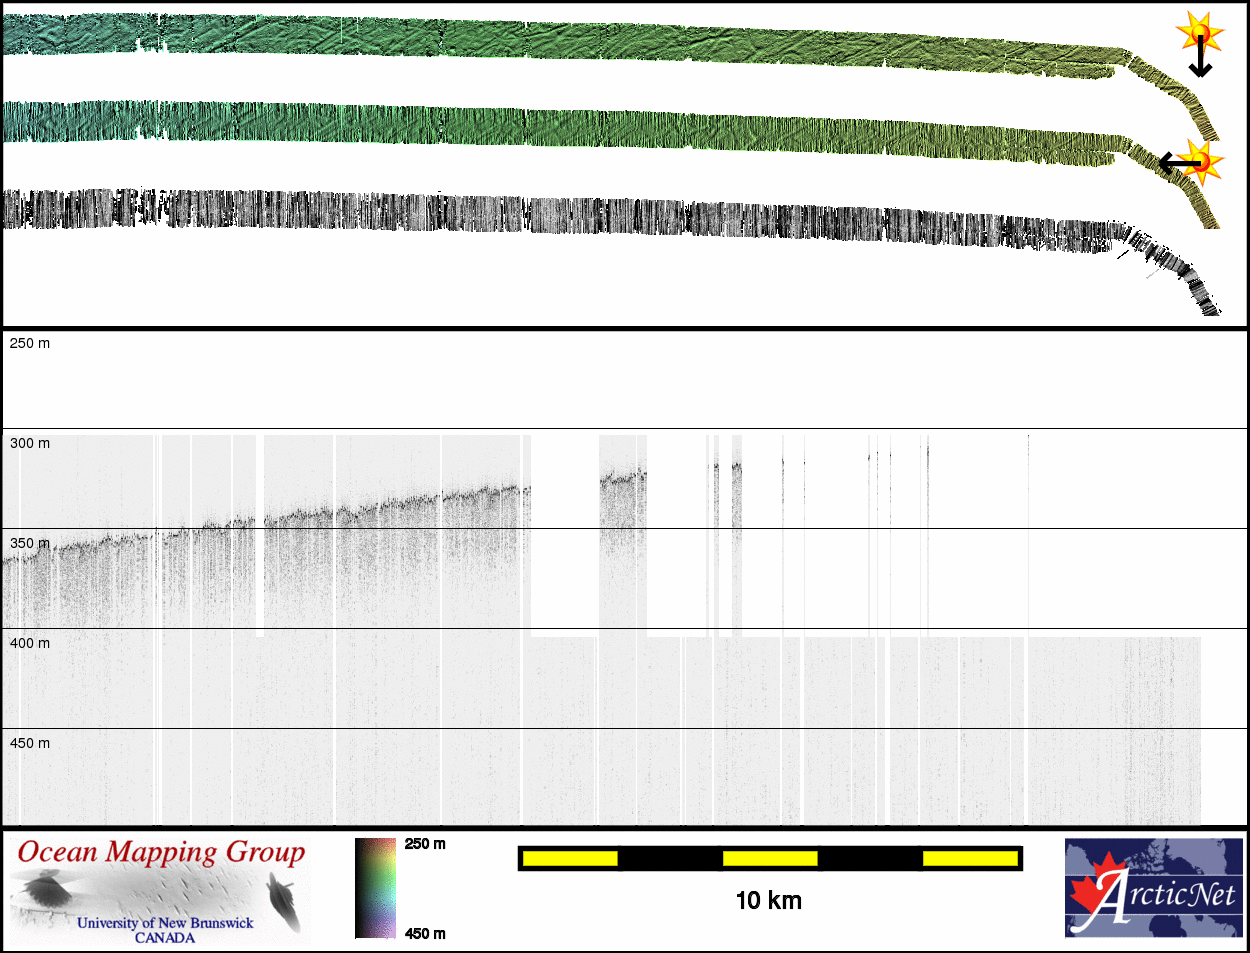Click the rightmost yellow scale bar segment
Viewport: 1250px width, 953px height.
click(969, 858)
